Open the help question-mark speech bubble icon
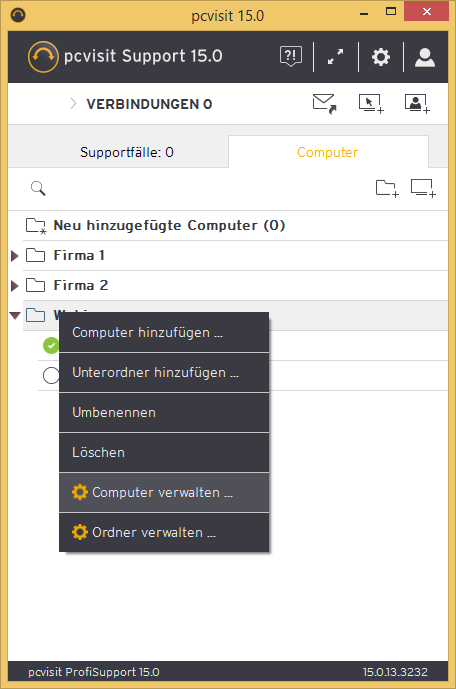 pyautogui.click(x=291, y=57)
